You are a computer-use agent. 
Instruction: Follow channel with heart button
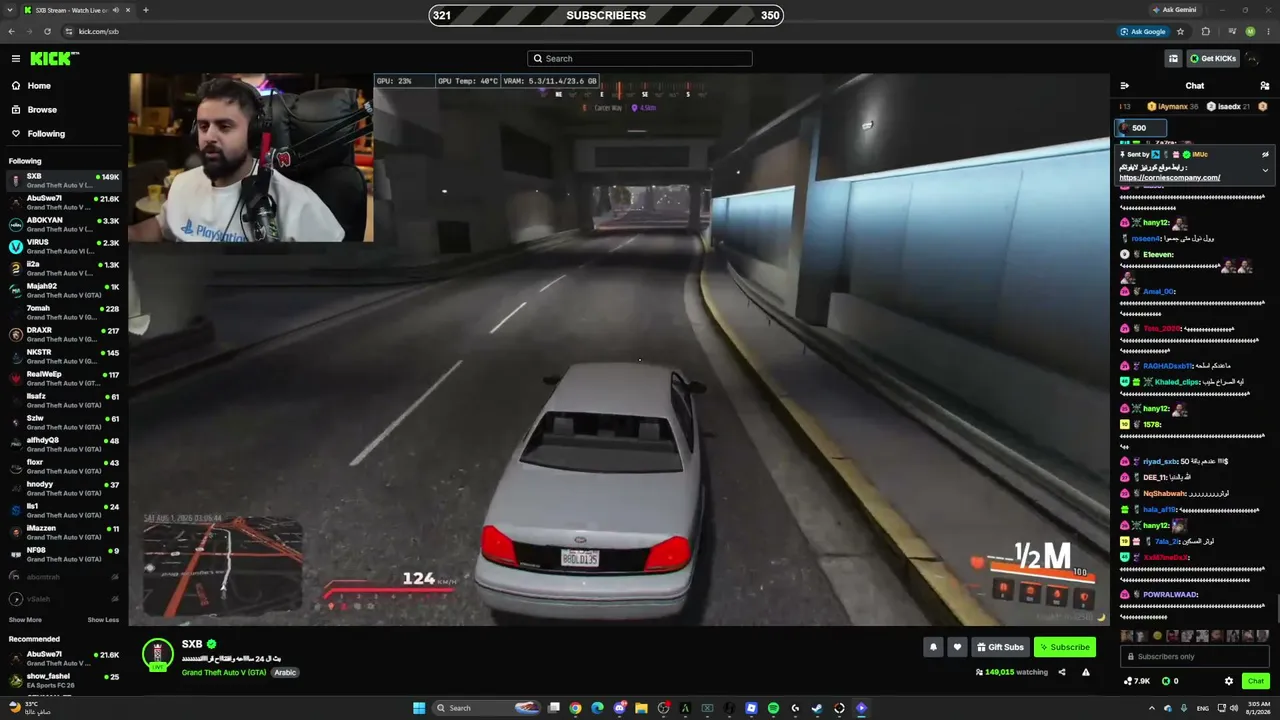[957, 647]
